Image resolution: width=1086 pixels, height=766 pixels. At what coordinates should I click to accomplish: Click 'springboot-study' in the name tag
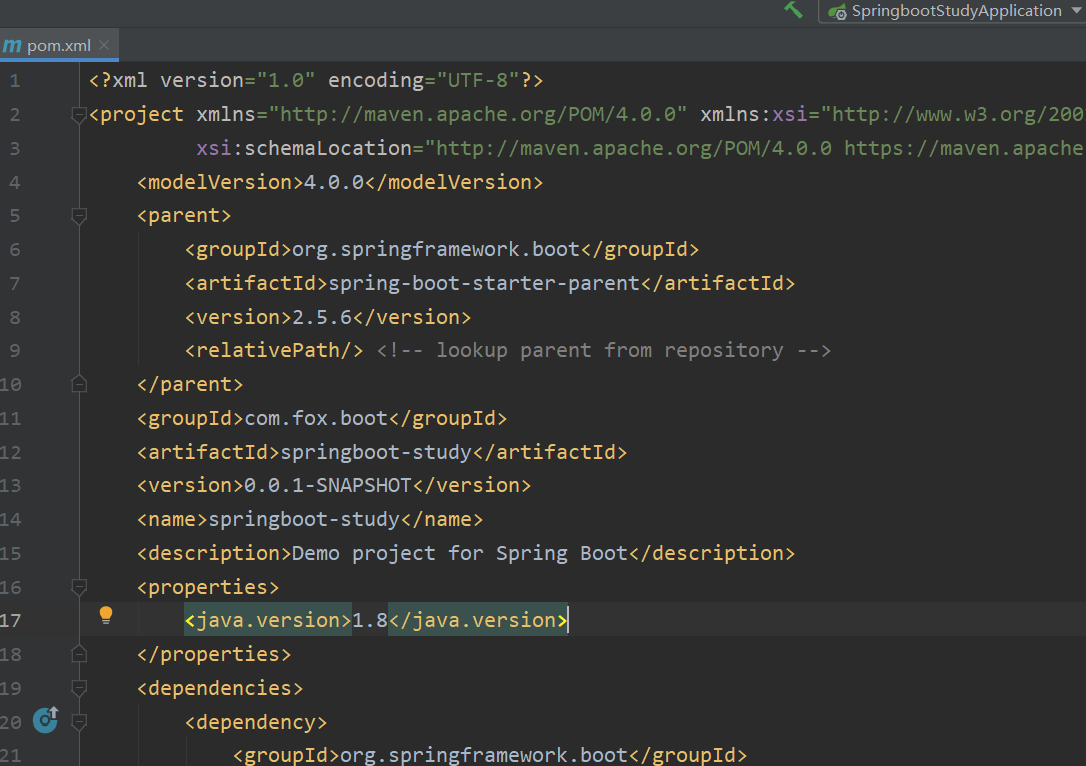point(304,519)
